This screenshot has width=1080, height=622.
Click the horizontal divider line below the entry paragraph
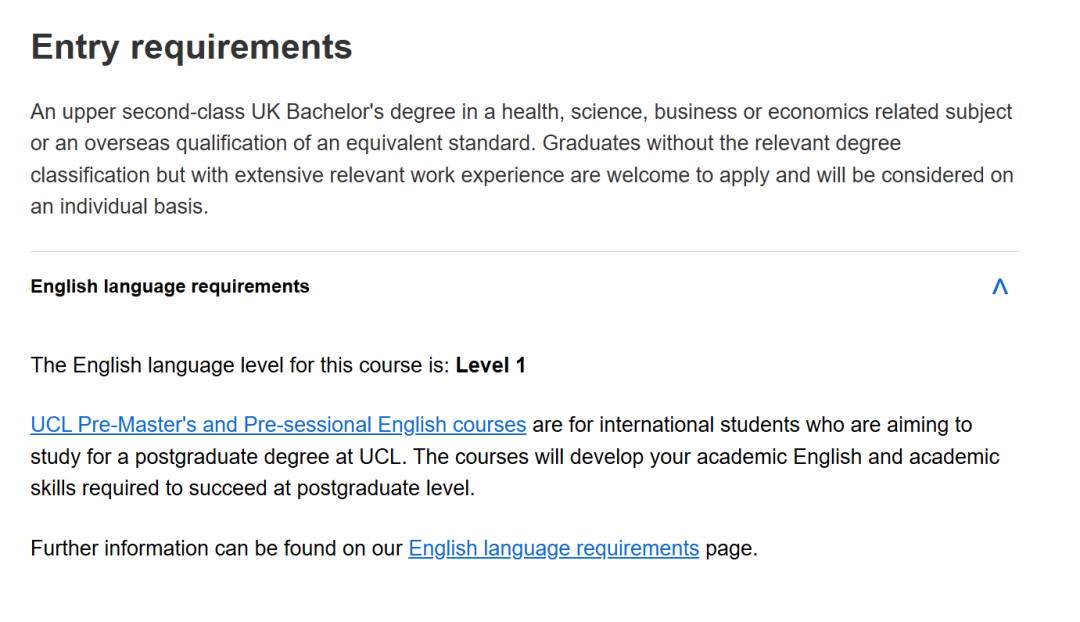pyautogui.click(x=525, y=252)
